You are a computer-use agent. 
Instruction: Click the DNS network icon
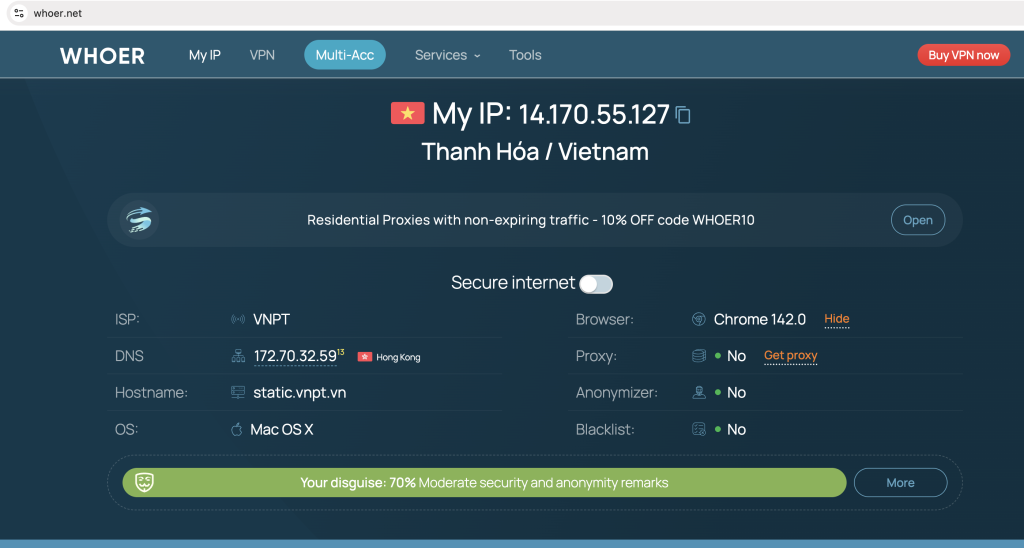click(238, 356)
